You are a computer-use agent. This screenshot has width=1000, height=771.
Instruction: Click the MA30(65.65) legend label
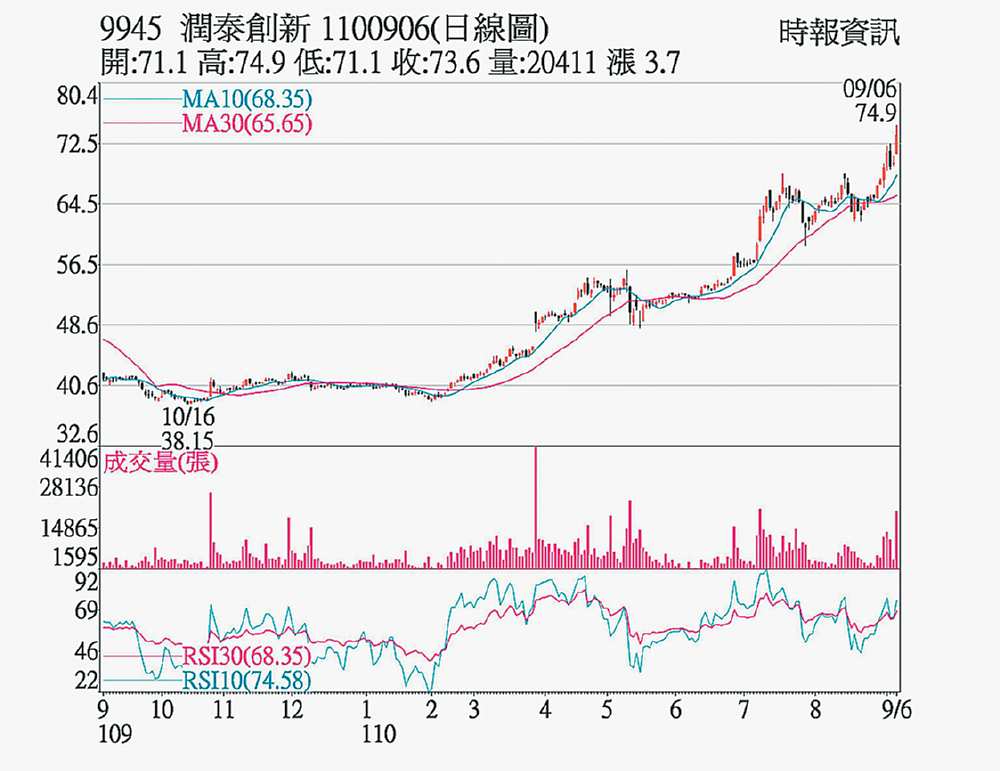pos(247,124)
